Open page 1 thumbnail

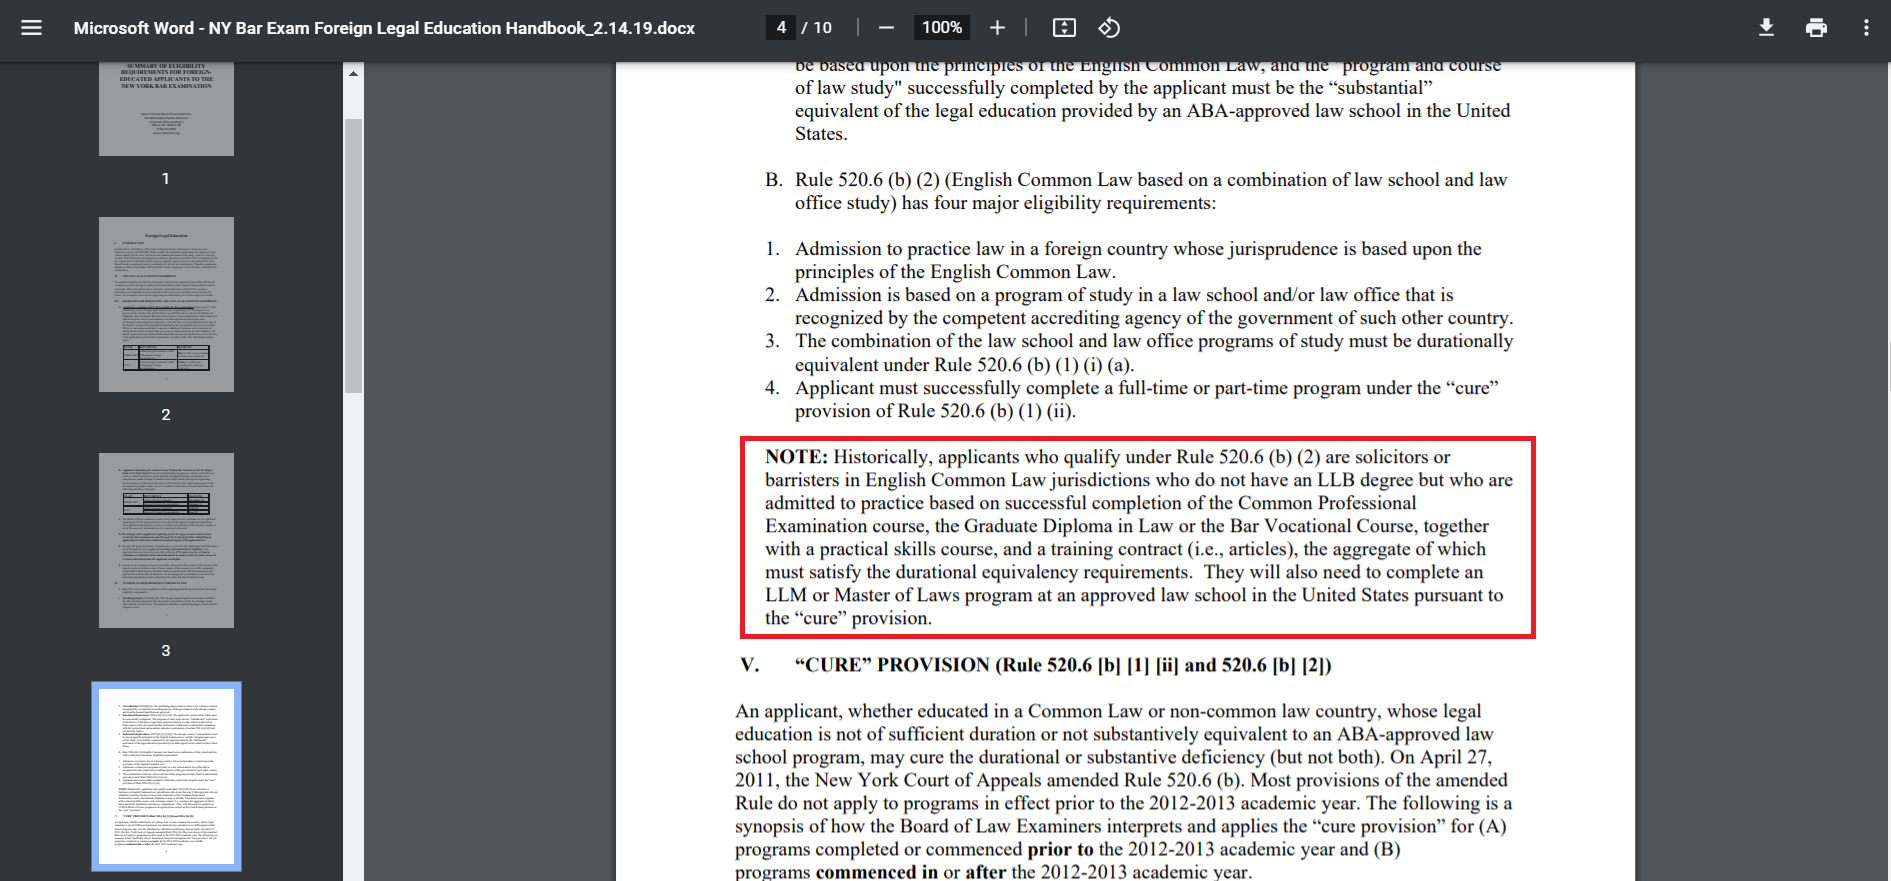(x=166, y=108)
